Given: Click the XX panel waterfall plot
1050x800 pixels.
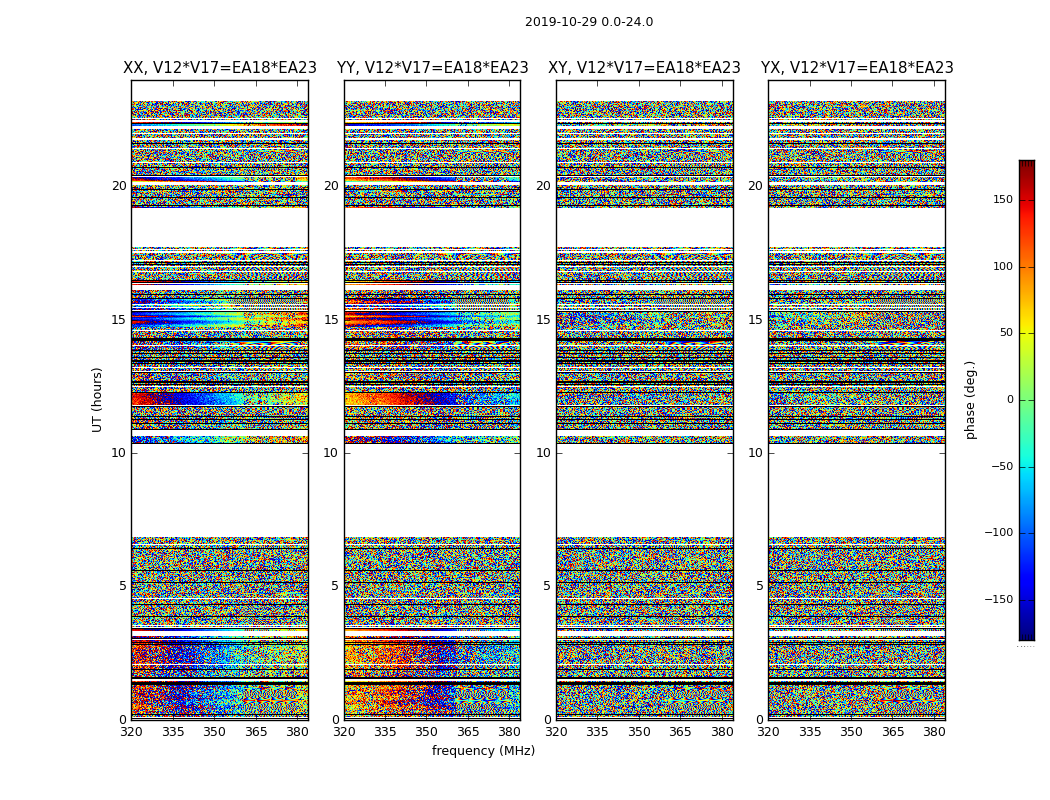Looking at the screenshot, I should (x=220, y=400).
